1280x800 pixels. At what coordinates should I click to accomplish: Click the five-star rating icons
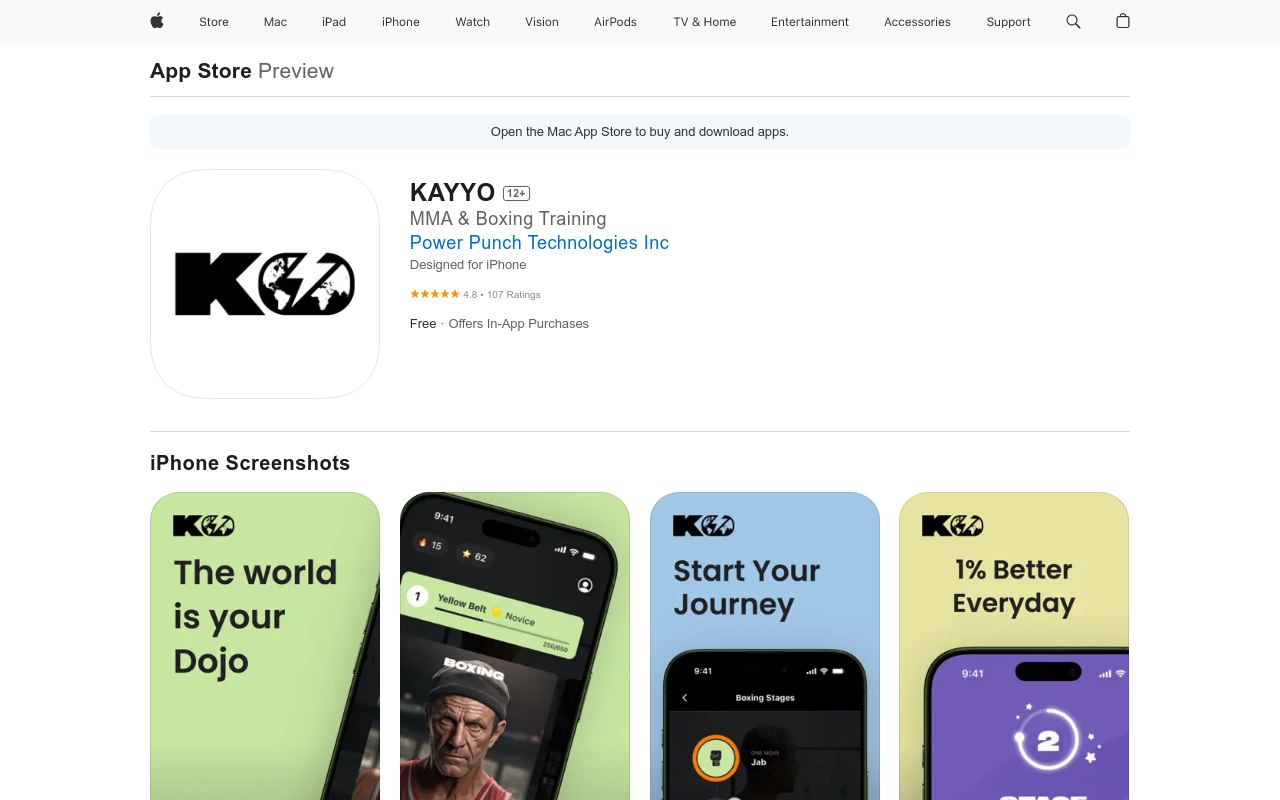pos(435,294)
